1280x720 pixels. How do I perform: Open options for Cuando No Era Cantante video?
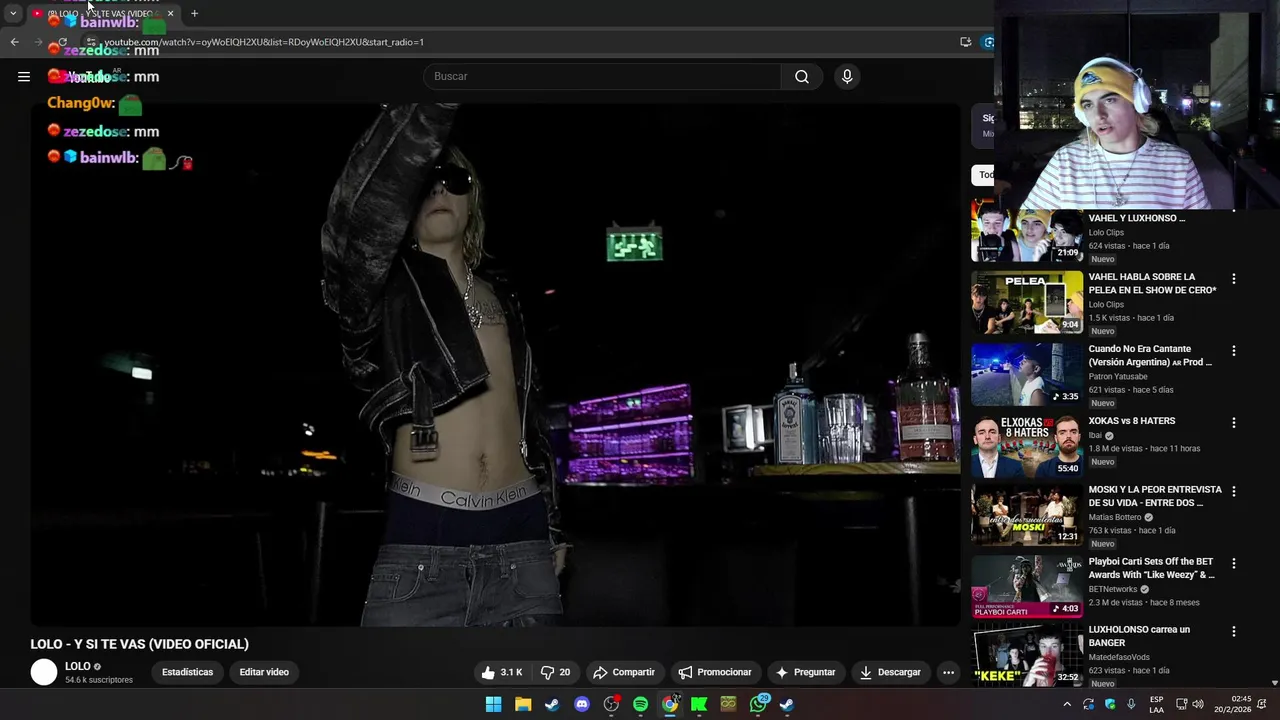[x=1233, y=351]
